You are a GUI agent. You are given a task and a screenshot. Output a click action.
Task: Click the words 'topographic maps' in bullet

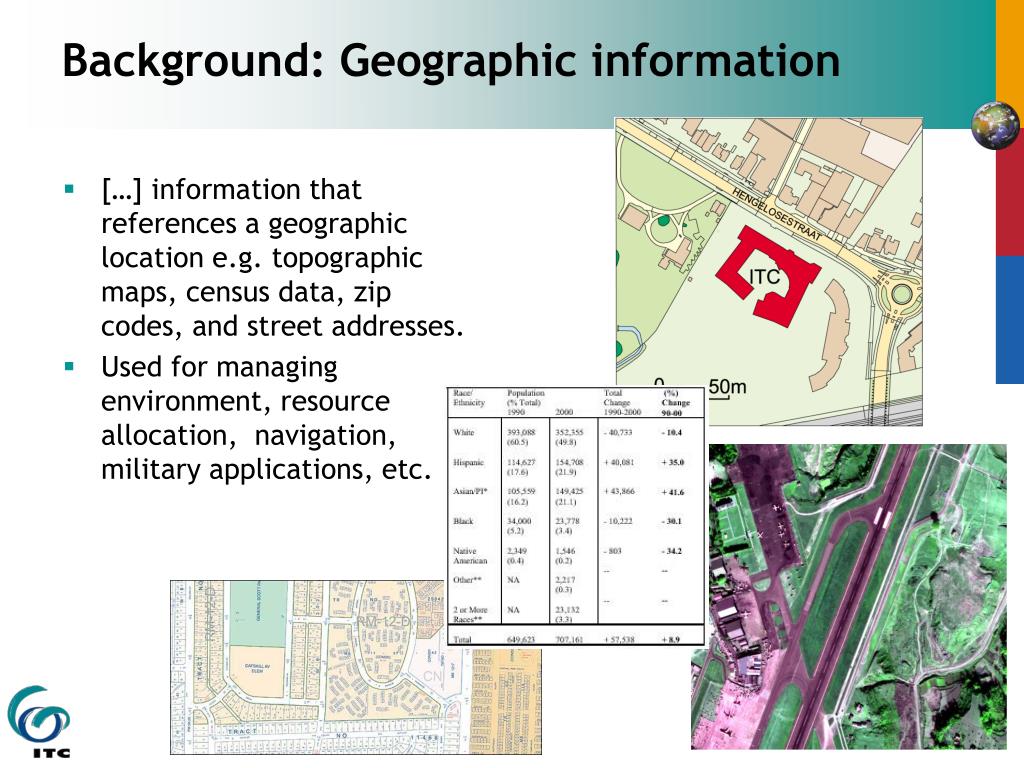click(262, 274)
